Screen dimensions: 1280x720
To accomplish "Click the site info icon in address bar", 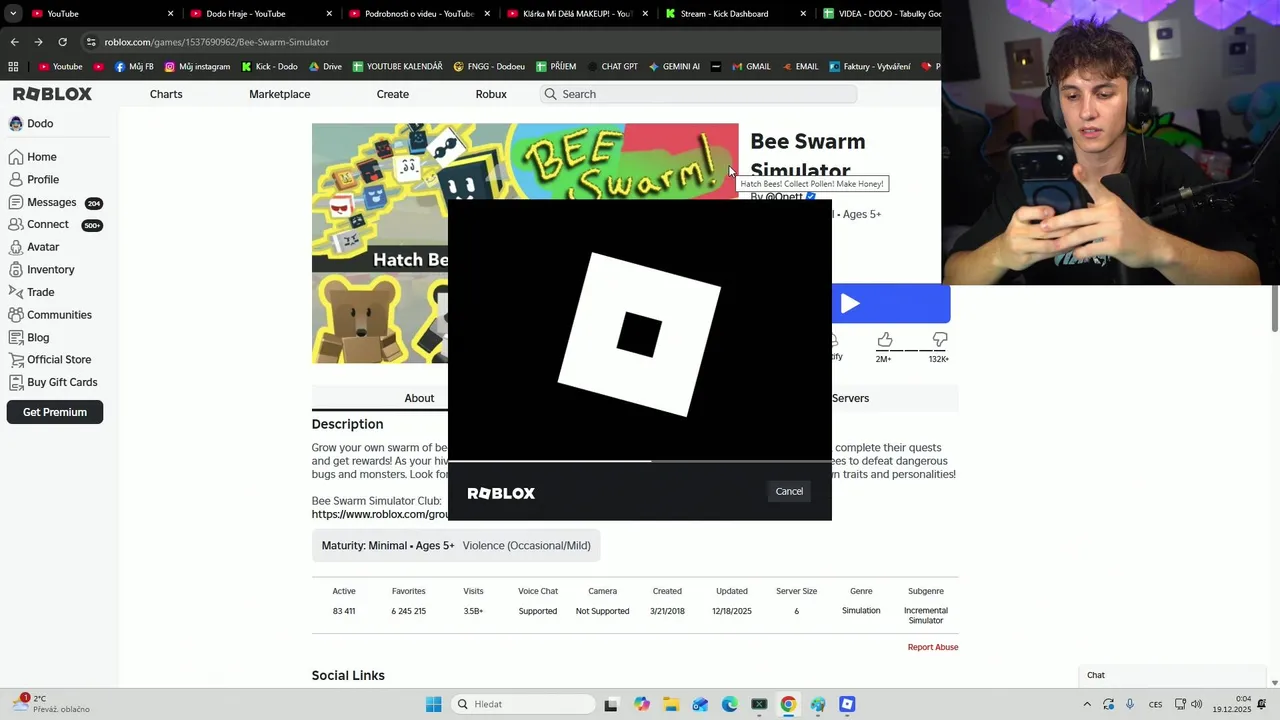I will pyautogui.click(x=91, y=42).
